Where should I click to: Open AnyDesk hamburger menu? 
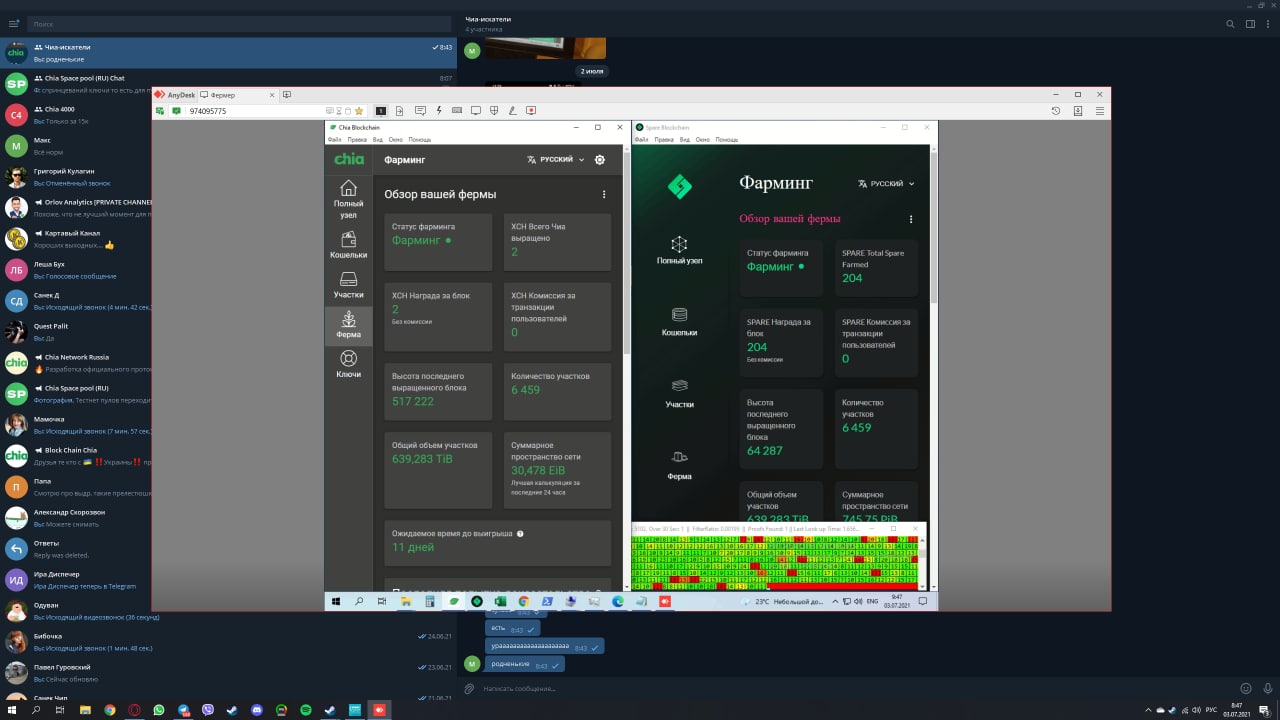tap(1098, 110)
